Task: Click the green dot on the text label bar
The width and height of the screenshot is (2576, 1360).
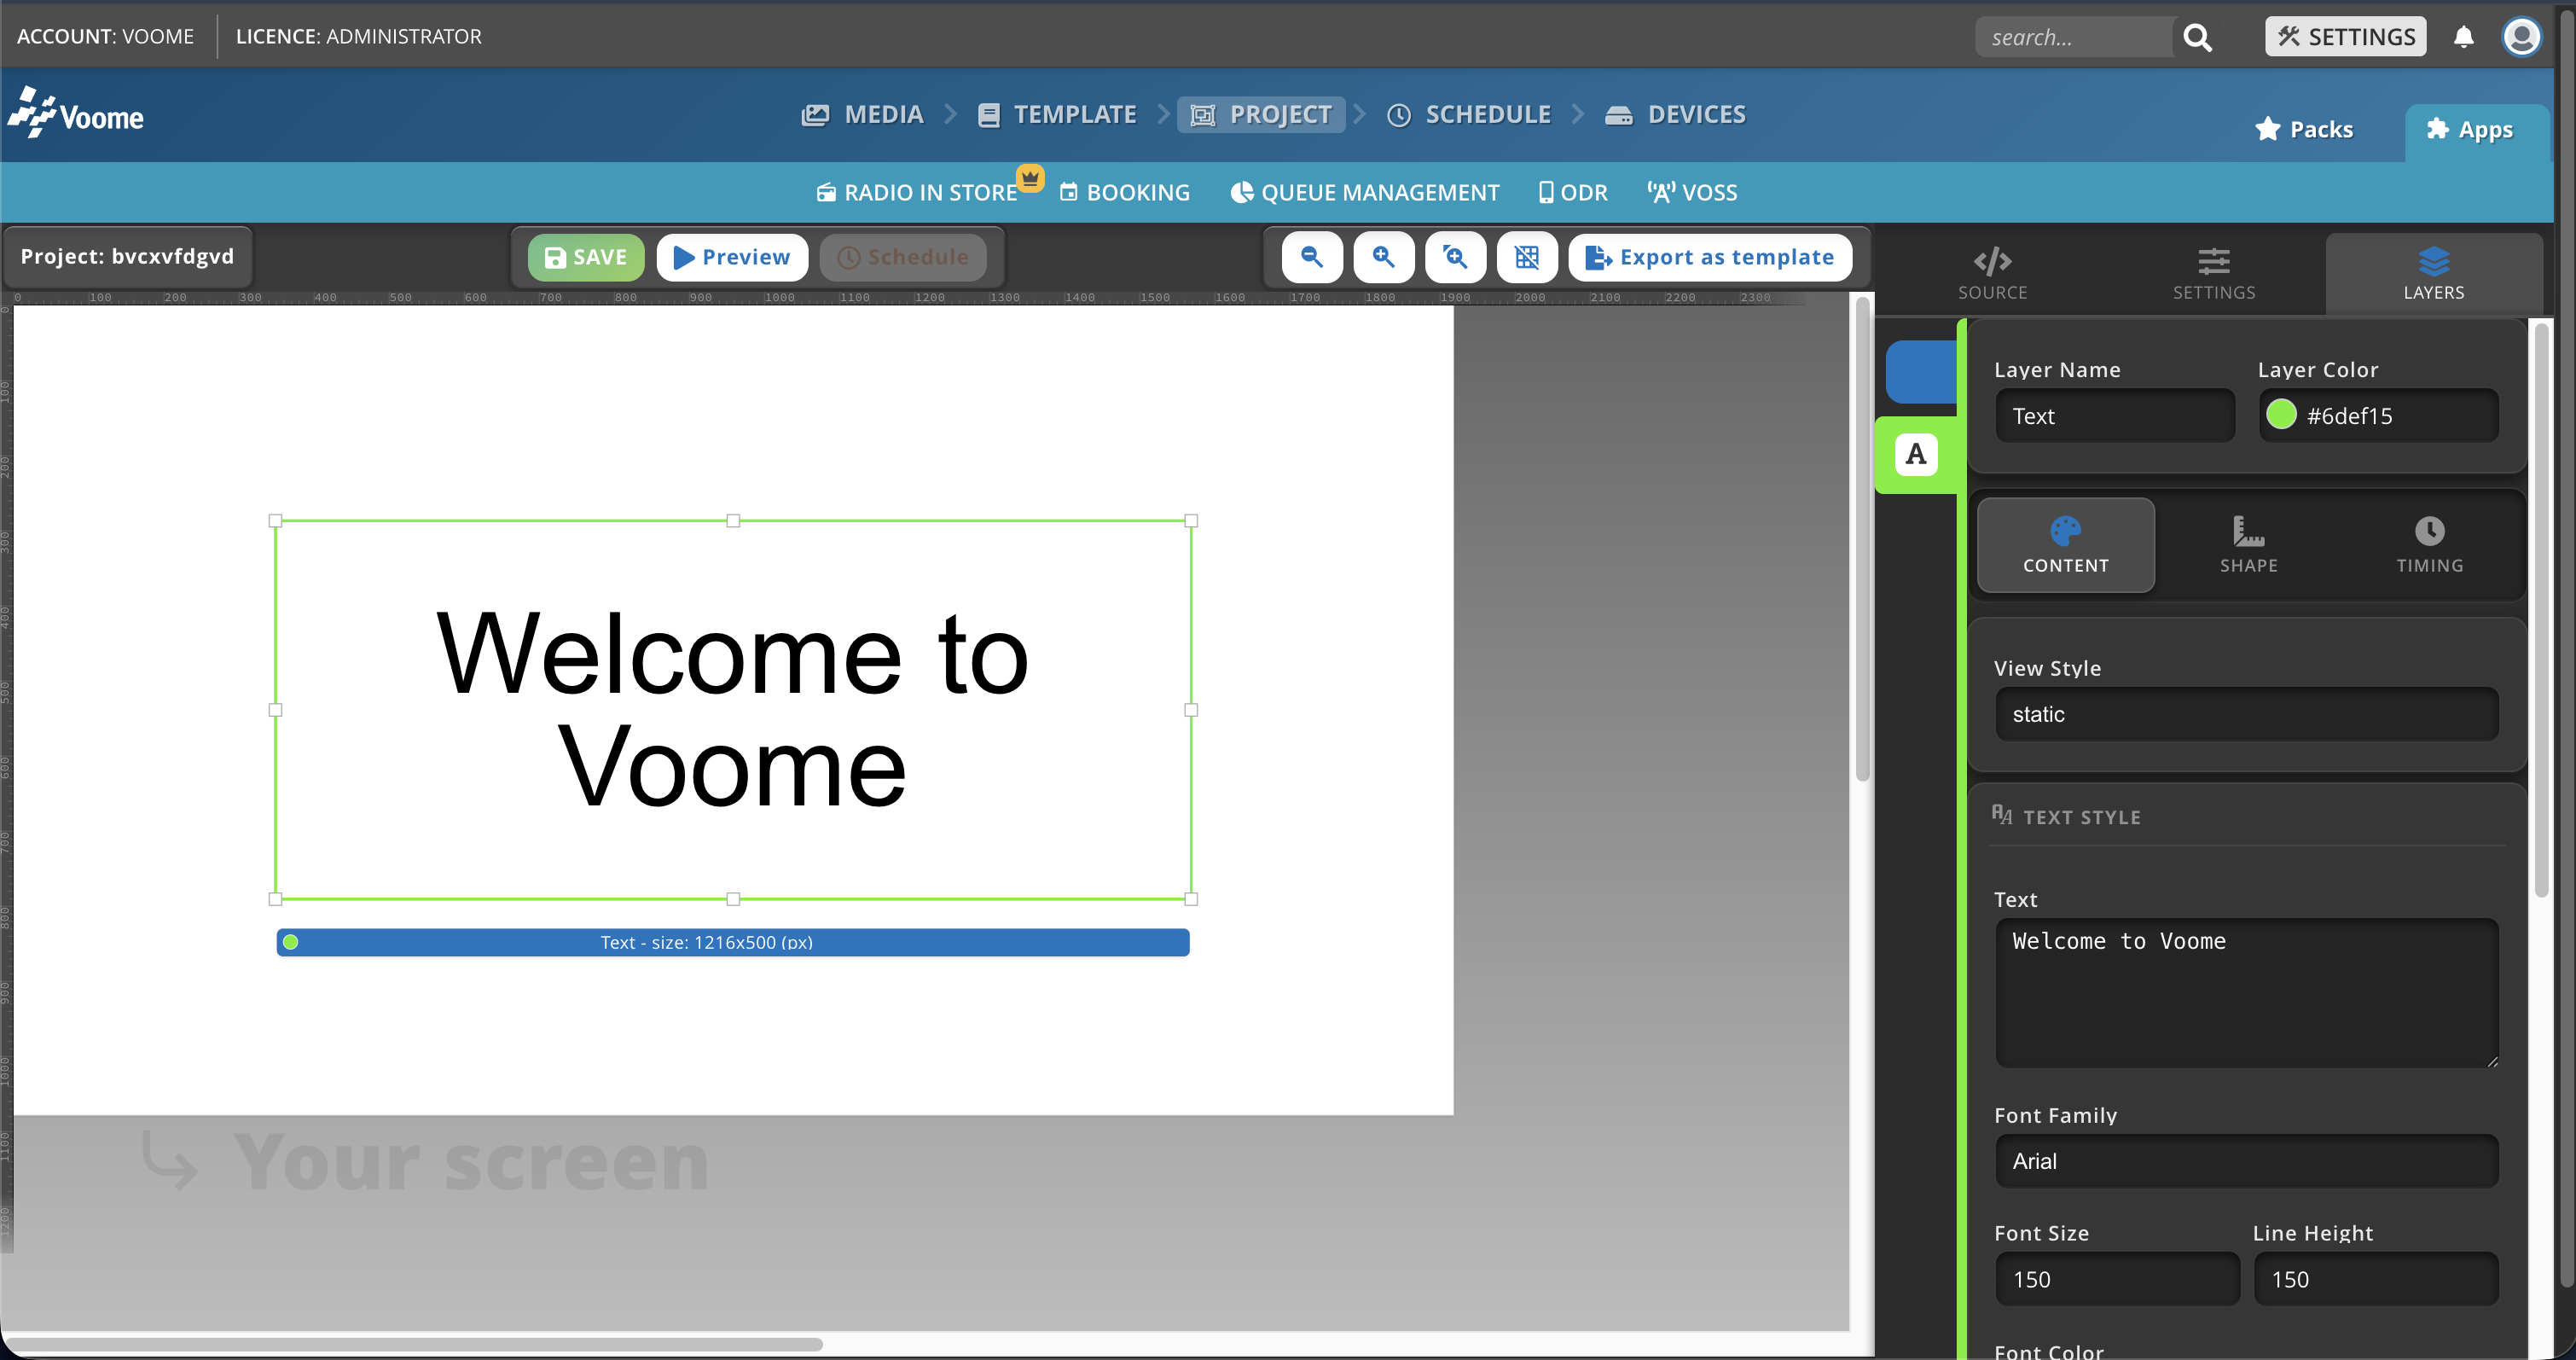Action: (x=290, y=942)
